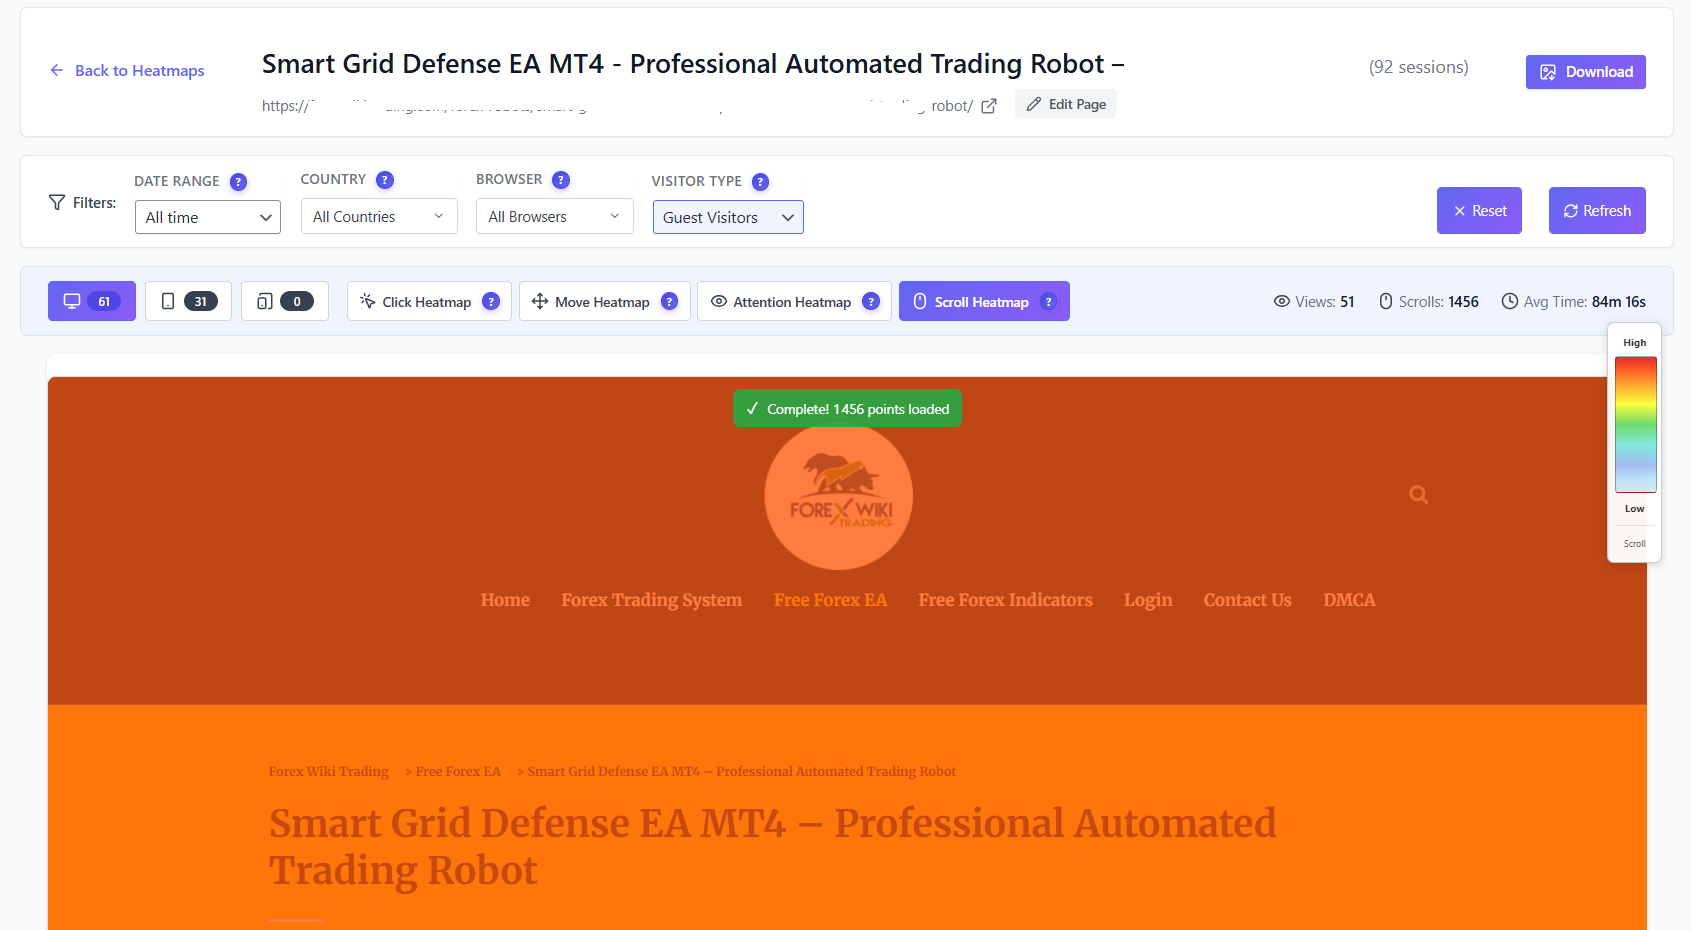
Task: Select mobile device view with 31 sessions
Action: point(188,301)
